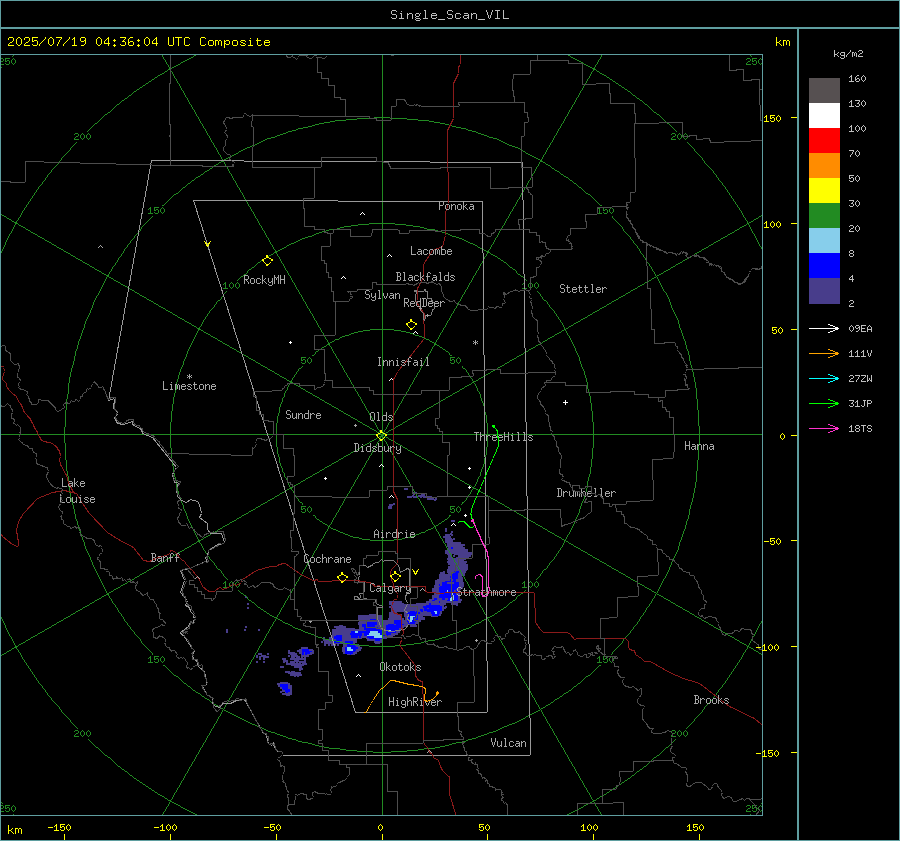Click the Sylvan label

coord(382,295)
